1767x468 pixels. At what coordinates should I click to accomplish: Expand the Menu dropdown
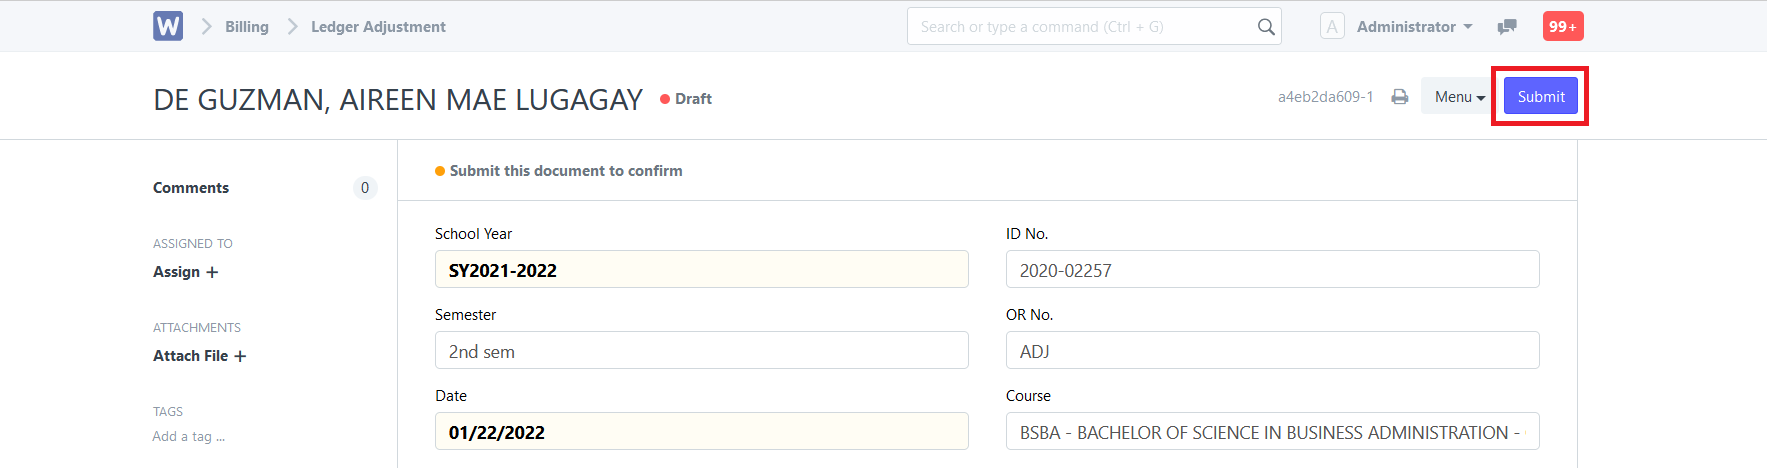(1459, 97)
